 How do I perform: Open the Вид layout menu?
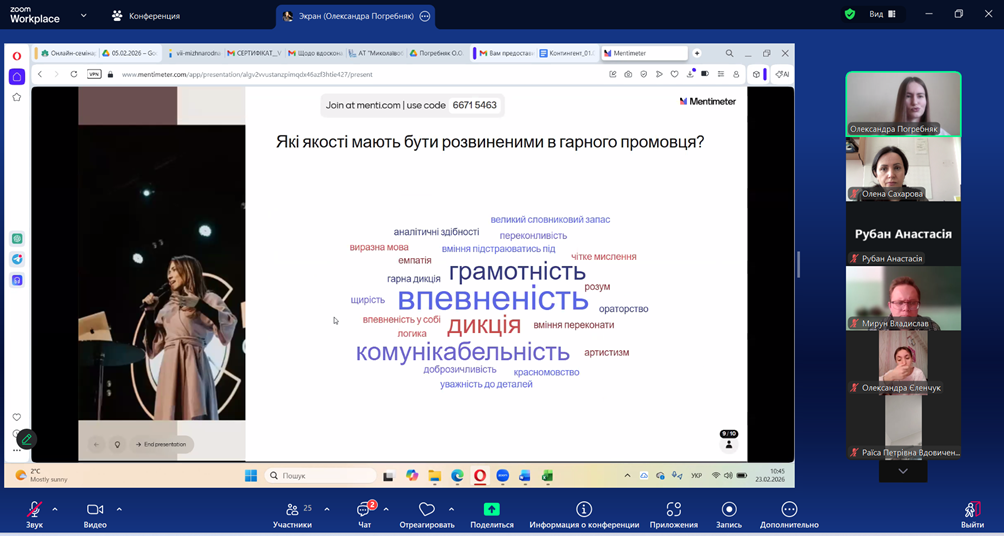(882, 14)
